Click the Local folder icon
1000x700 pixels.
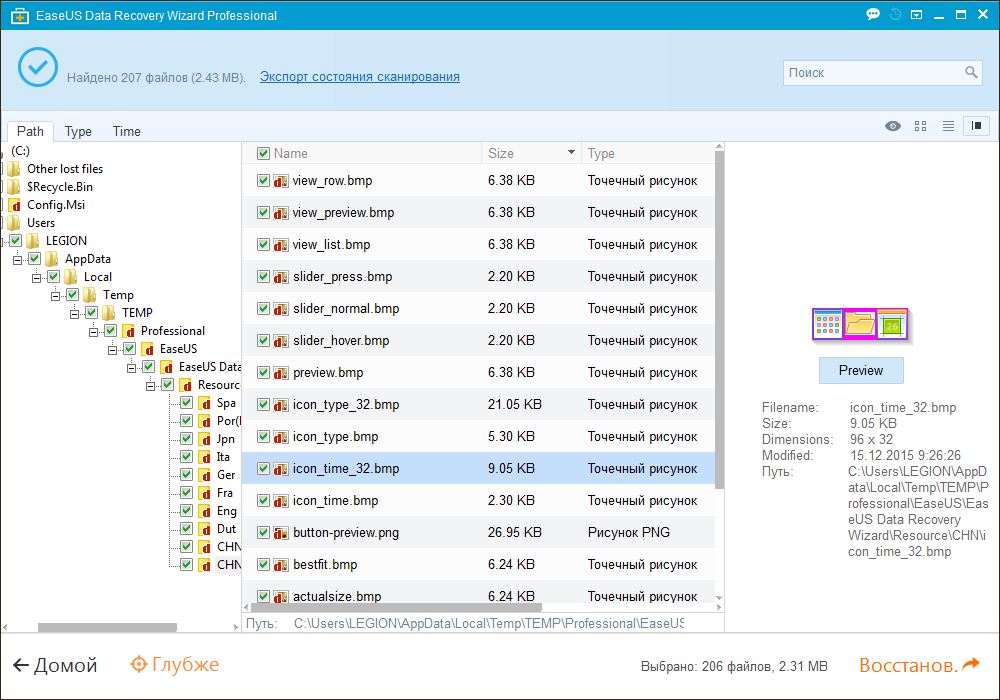[71, 277]
